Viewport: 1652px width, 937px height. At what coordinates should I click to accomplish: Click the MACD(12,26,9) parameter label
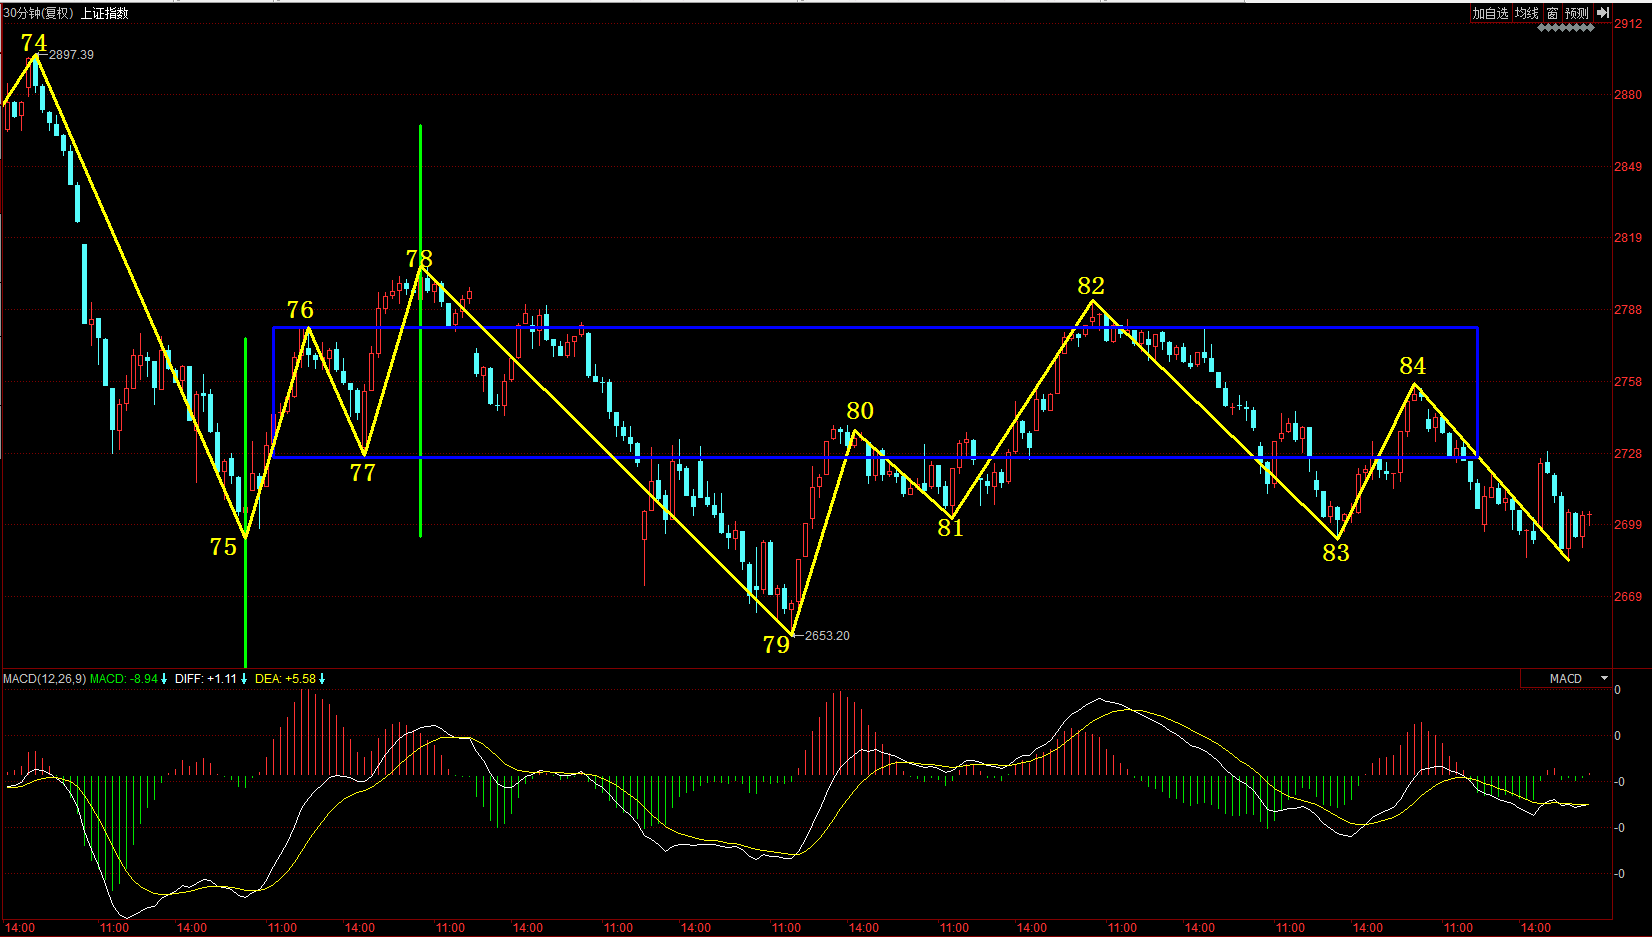click(x=44, y=679)
